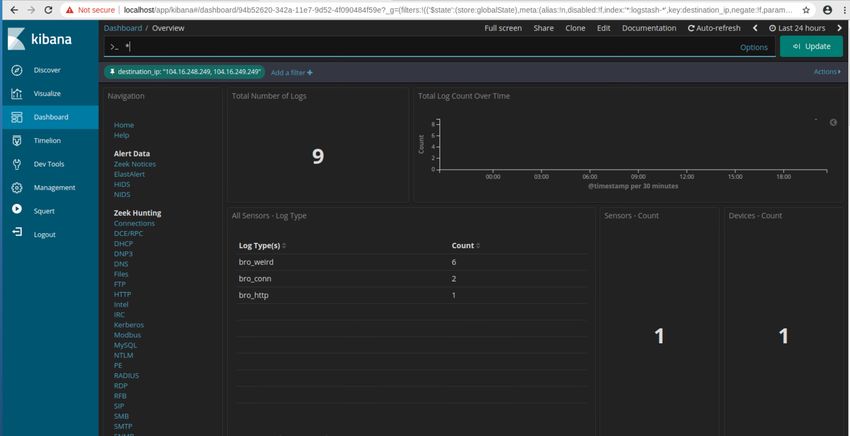
Task: Open RADIUS hunting link
Action: click(126, 375)
